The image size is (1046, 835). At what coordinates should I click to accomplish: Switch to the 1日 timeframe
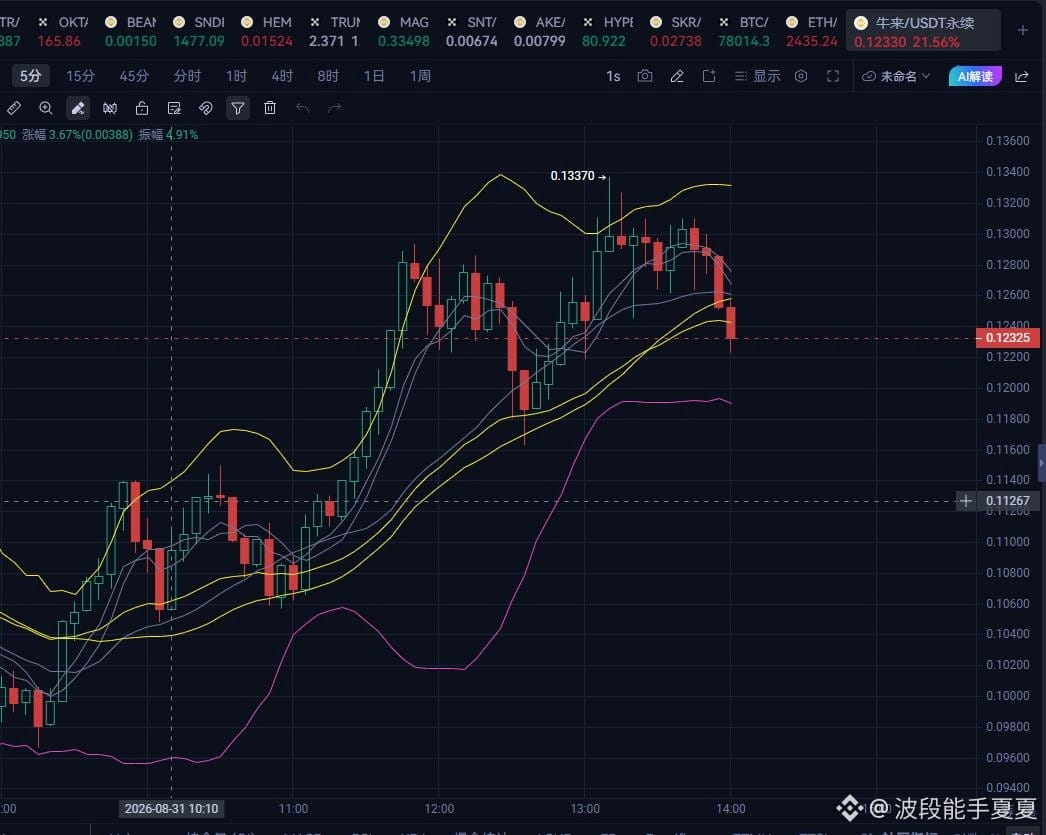point(374,76)
